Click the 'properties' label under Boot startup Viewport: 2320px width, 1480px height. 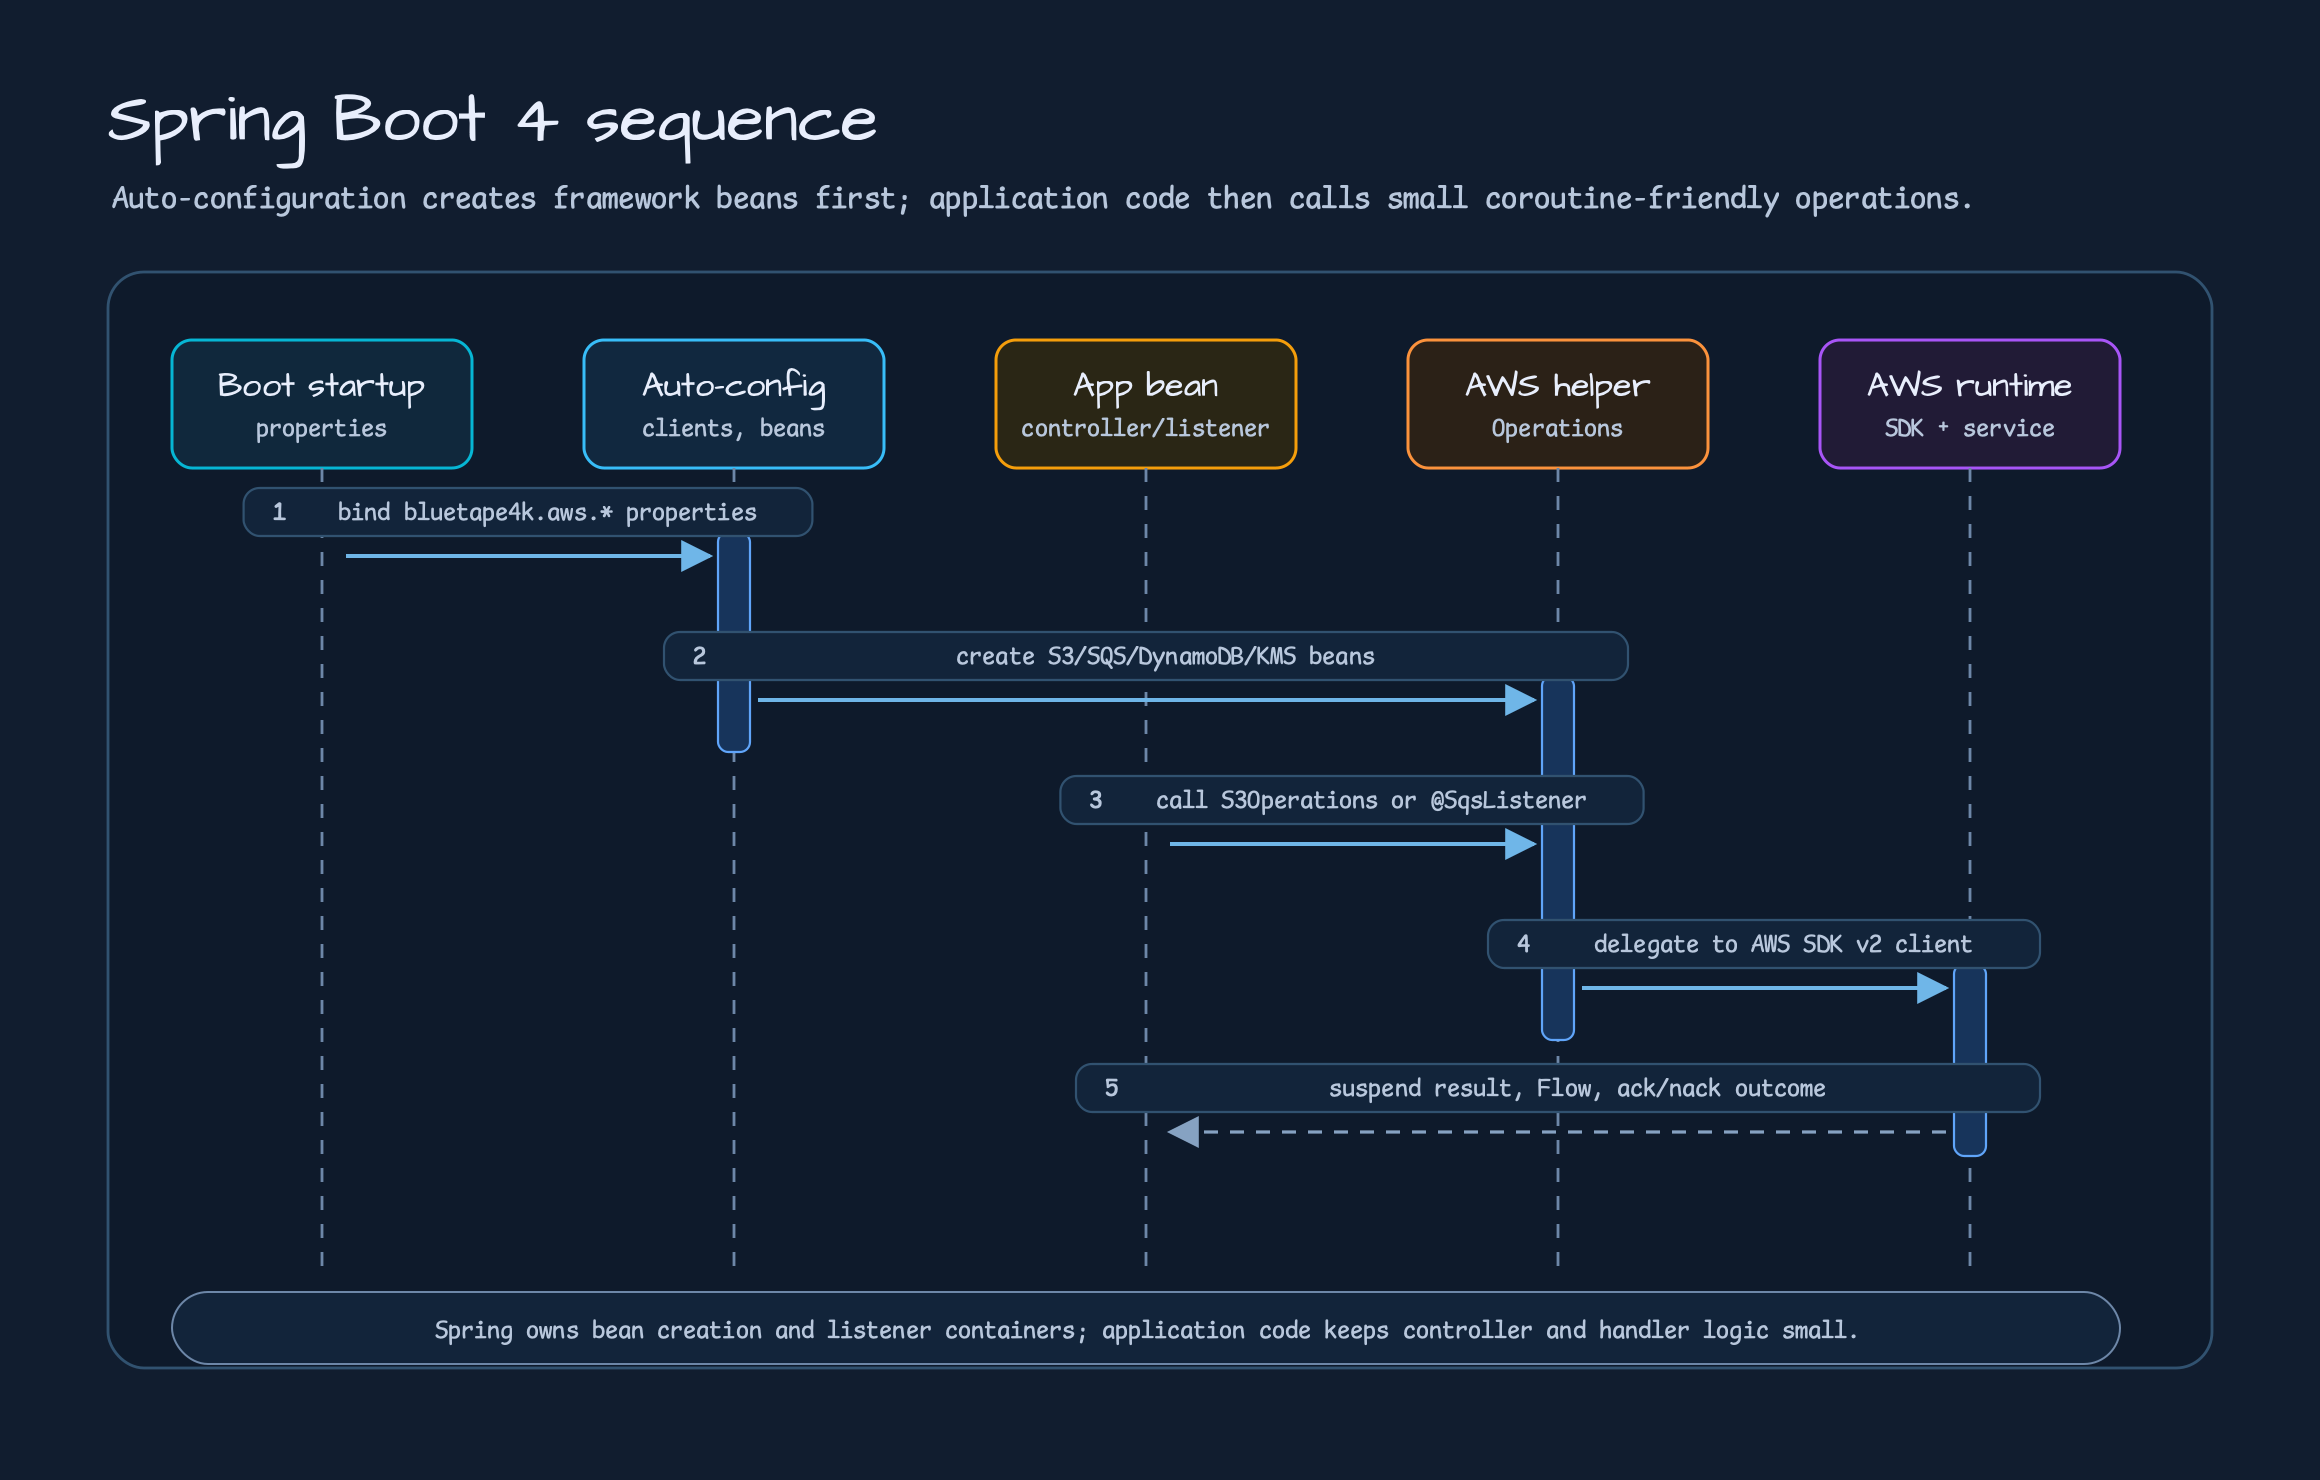[321, 429]
